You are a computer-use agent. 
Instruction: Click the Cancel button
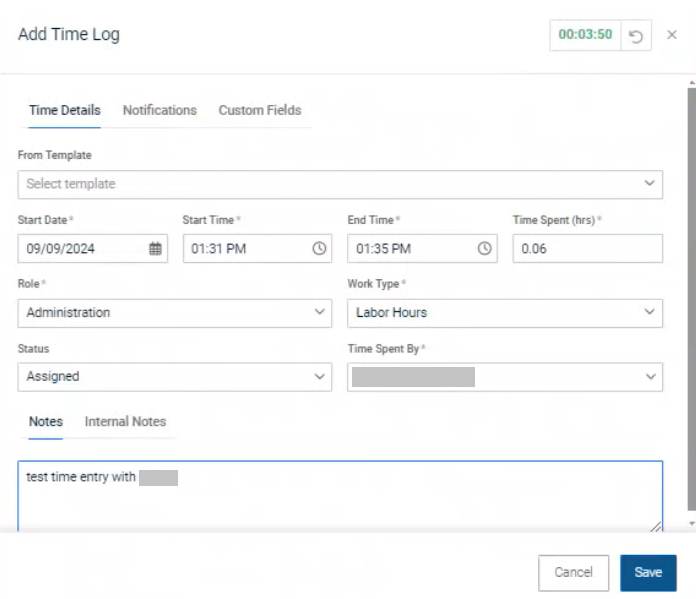point(573,573)
